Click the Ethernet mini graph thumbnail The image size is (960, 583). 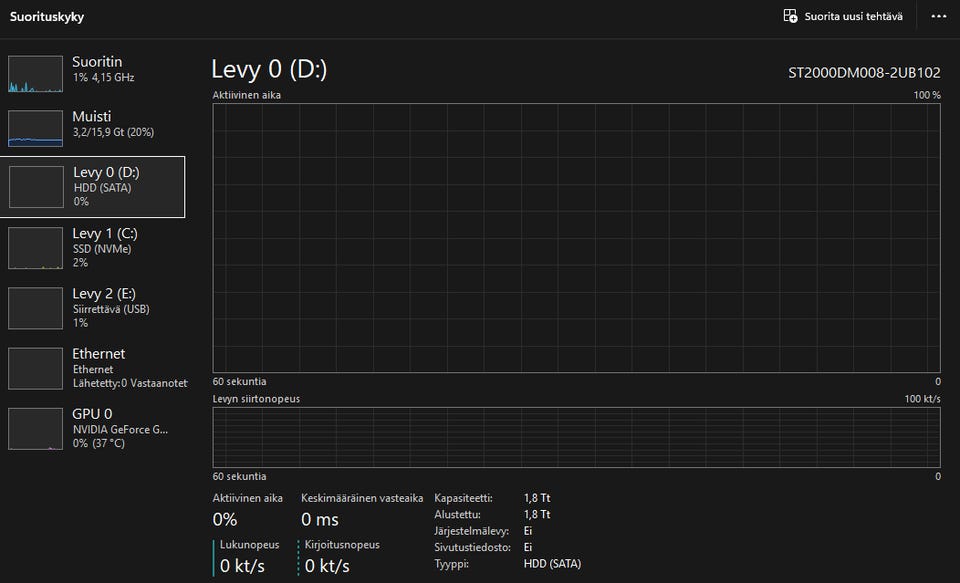coord(36,369)
